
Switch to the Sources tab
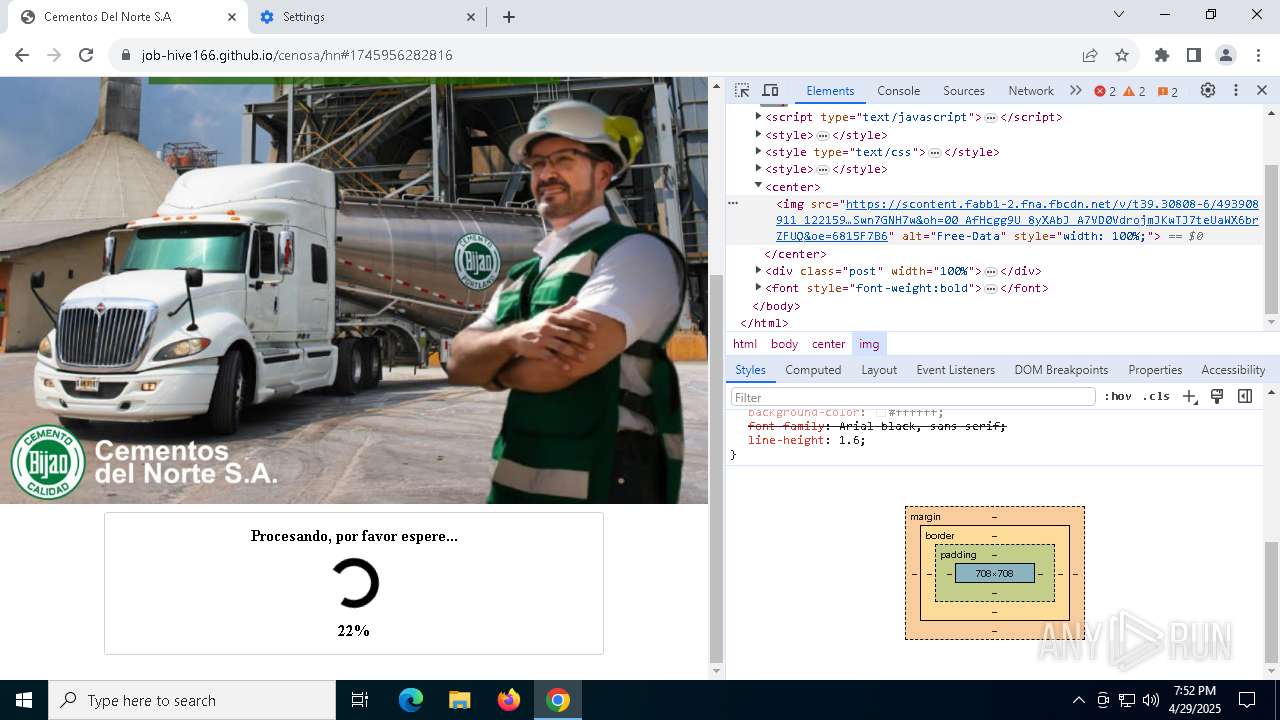pos(964,91)
